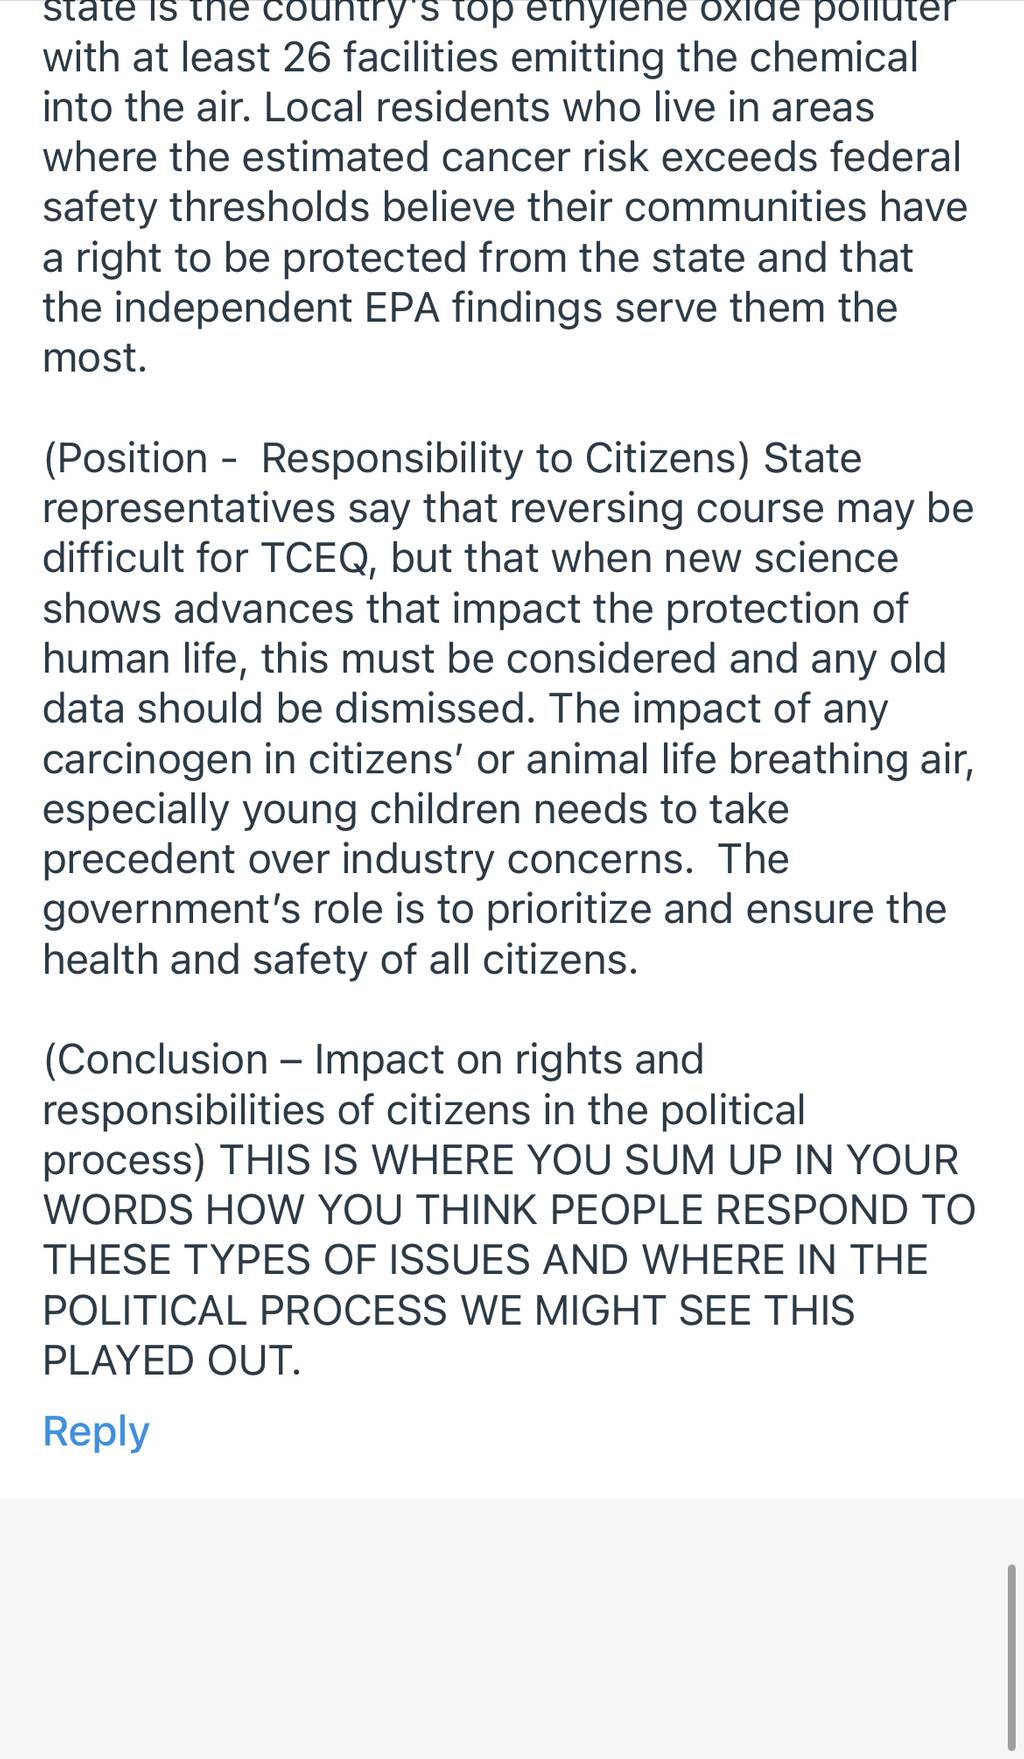This screenshot has width=1024, height=1759.
Task: Click the "safety thresholds believe their communities" line
Action: click(455, 208)
